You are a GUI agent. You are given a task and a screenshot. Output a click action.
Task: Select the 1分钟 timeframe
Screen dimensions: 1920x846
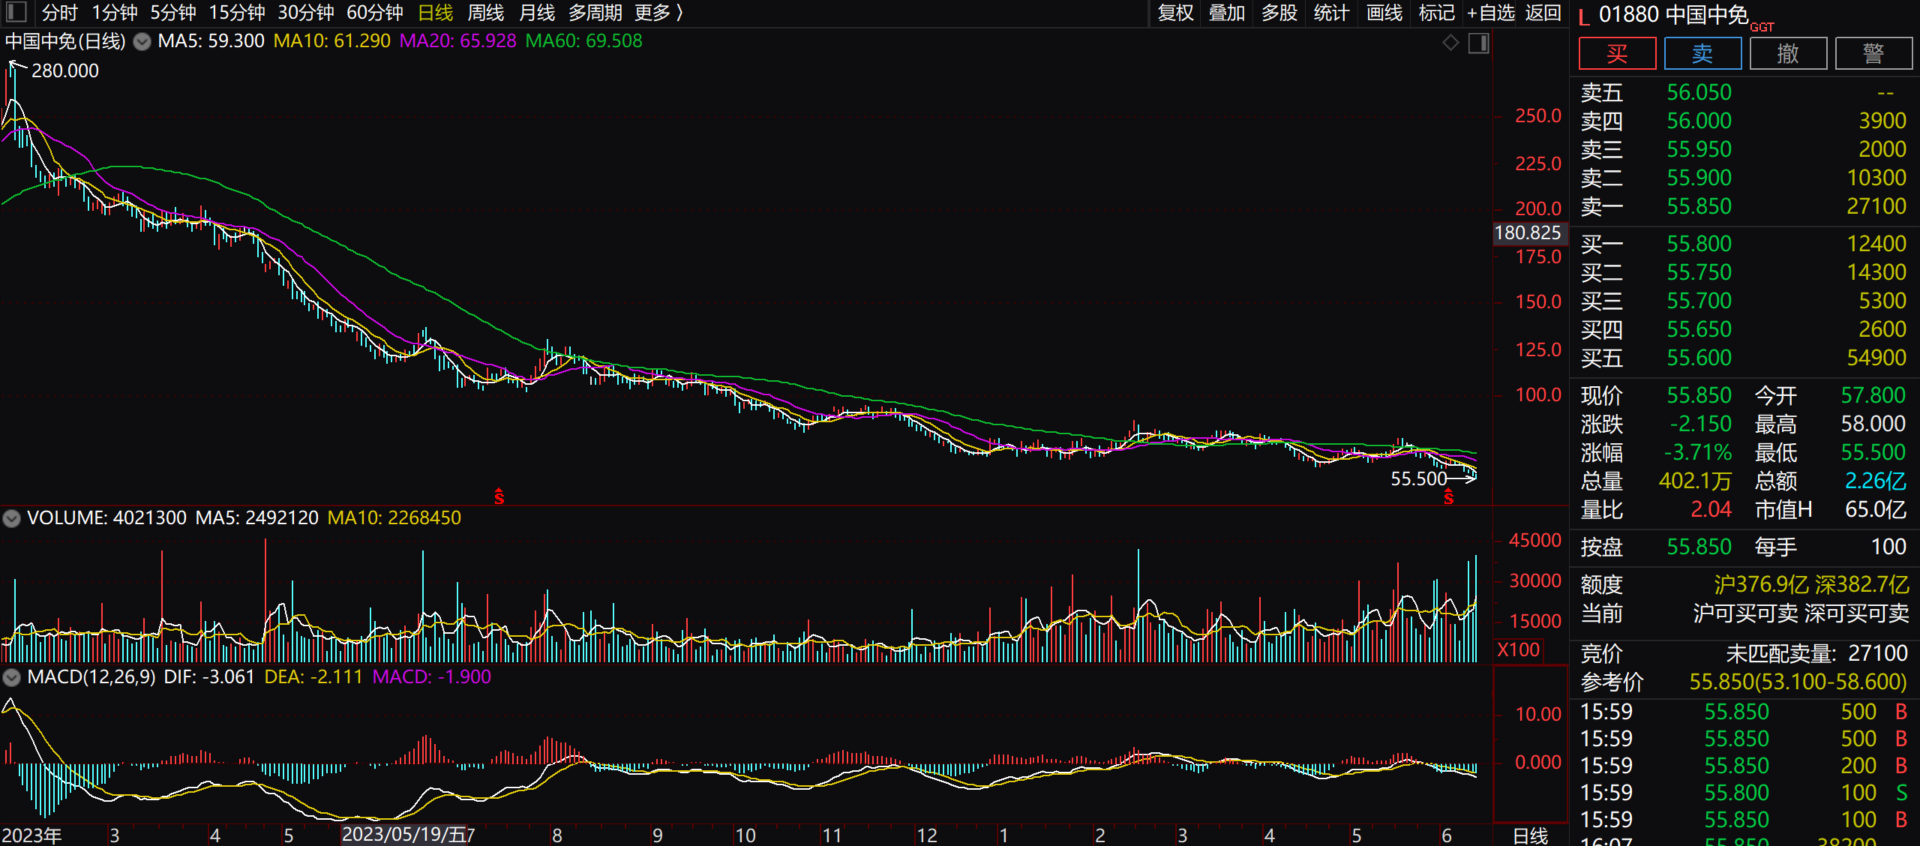[115, 13]
